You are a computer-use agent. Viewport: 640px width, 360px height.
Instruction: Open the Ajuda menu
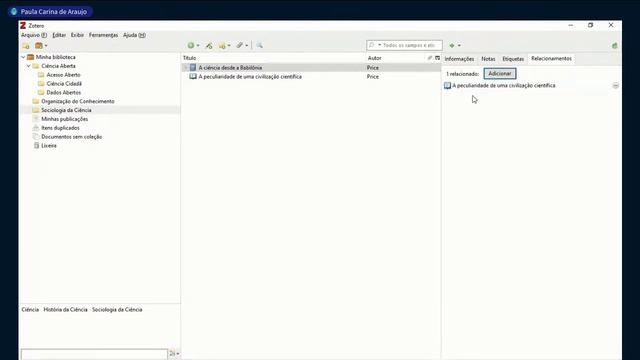coord(134,35)
